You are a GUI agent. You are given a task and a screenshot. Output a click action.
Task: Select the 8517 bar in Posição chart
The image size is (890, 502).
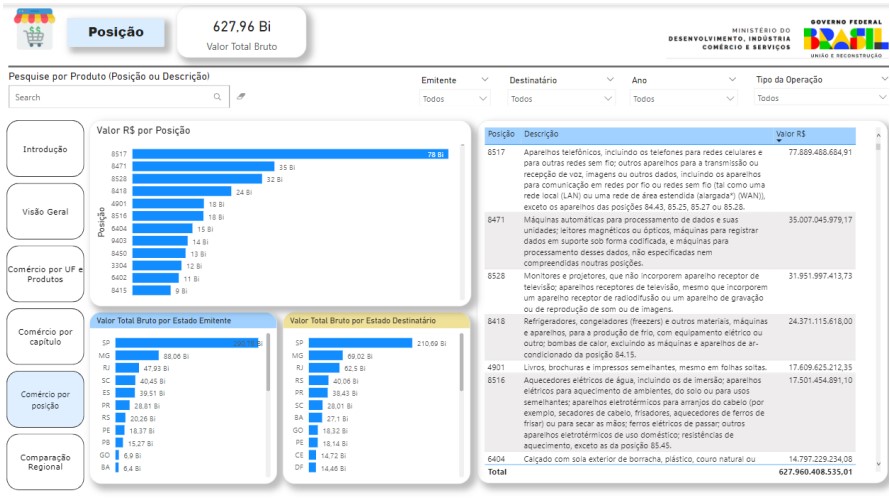coord(290,154)
